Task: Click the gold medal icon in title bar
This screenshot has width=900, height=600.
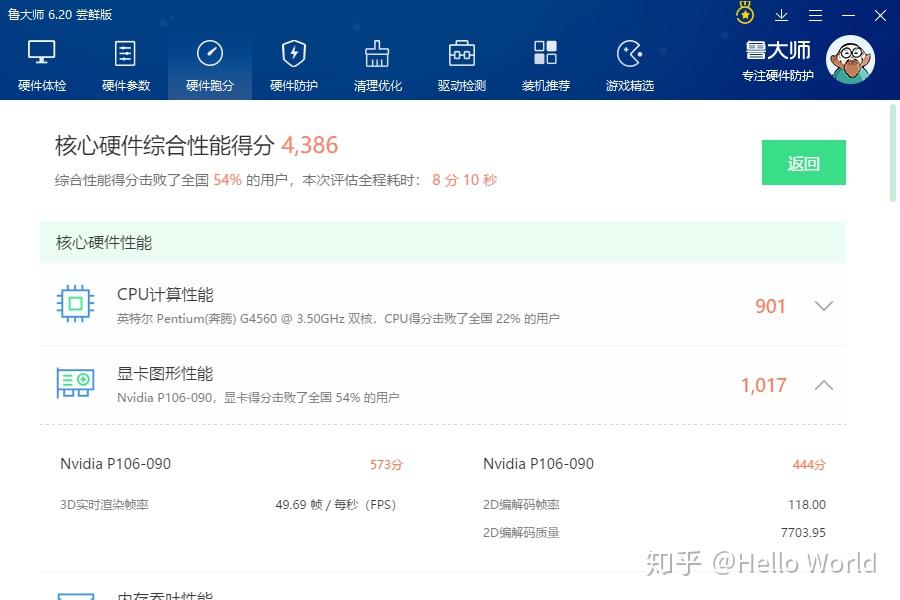Action: [x=745, y=14]
